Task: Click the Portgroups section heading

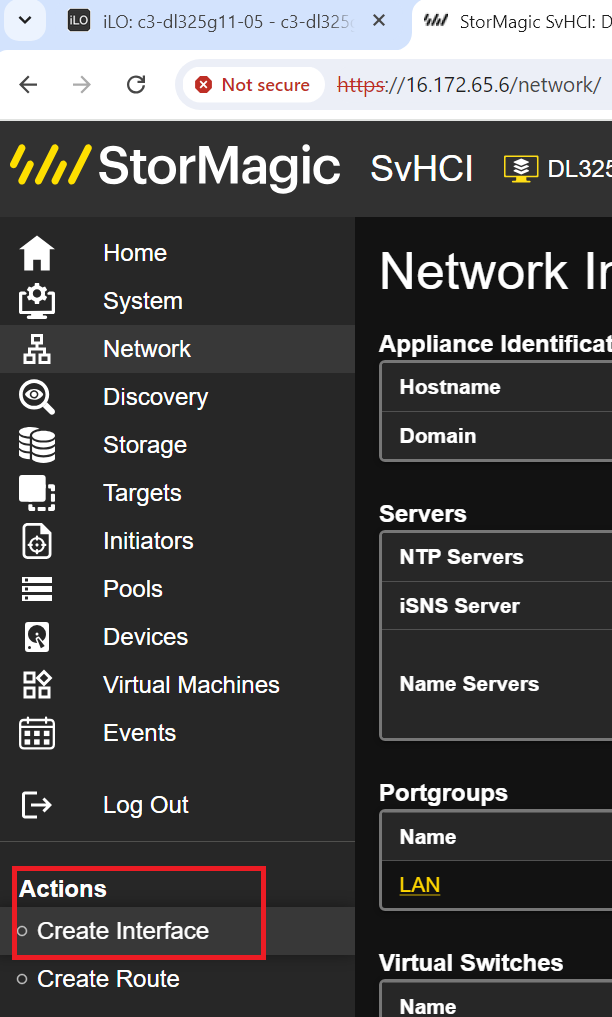Action: [x=443, y=793]
